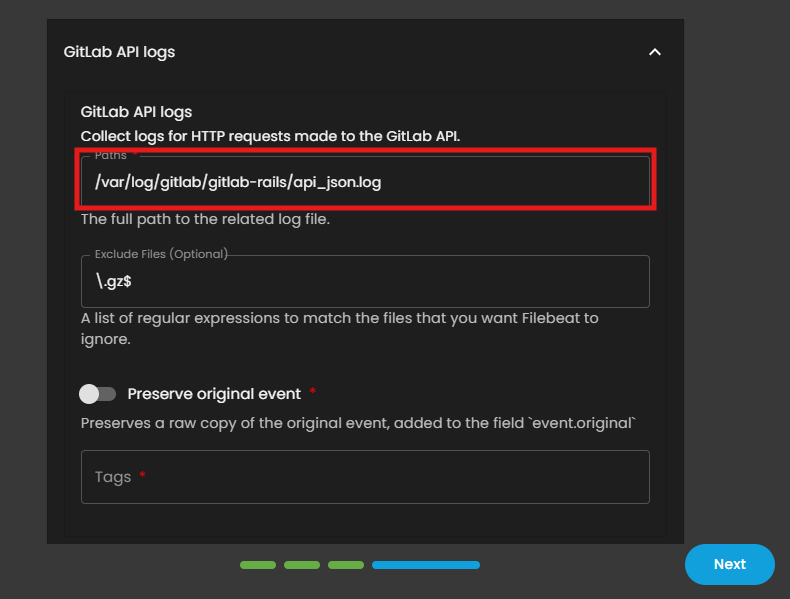Click the GitLab API logs accordion header title
The height and width of the screenshot is (599, 790).
tap(119, 52)
